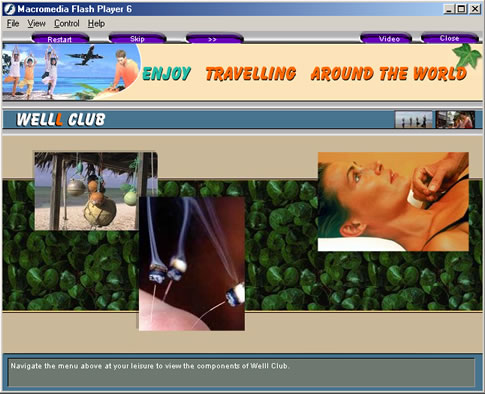This screenshot has width=485, height=394.
Task: Click the TRAVELLING banner word
Action: click(x=251, y=74)
